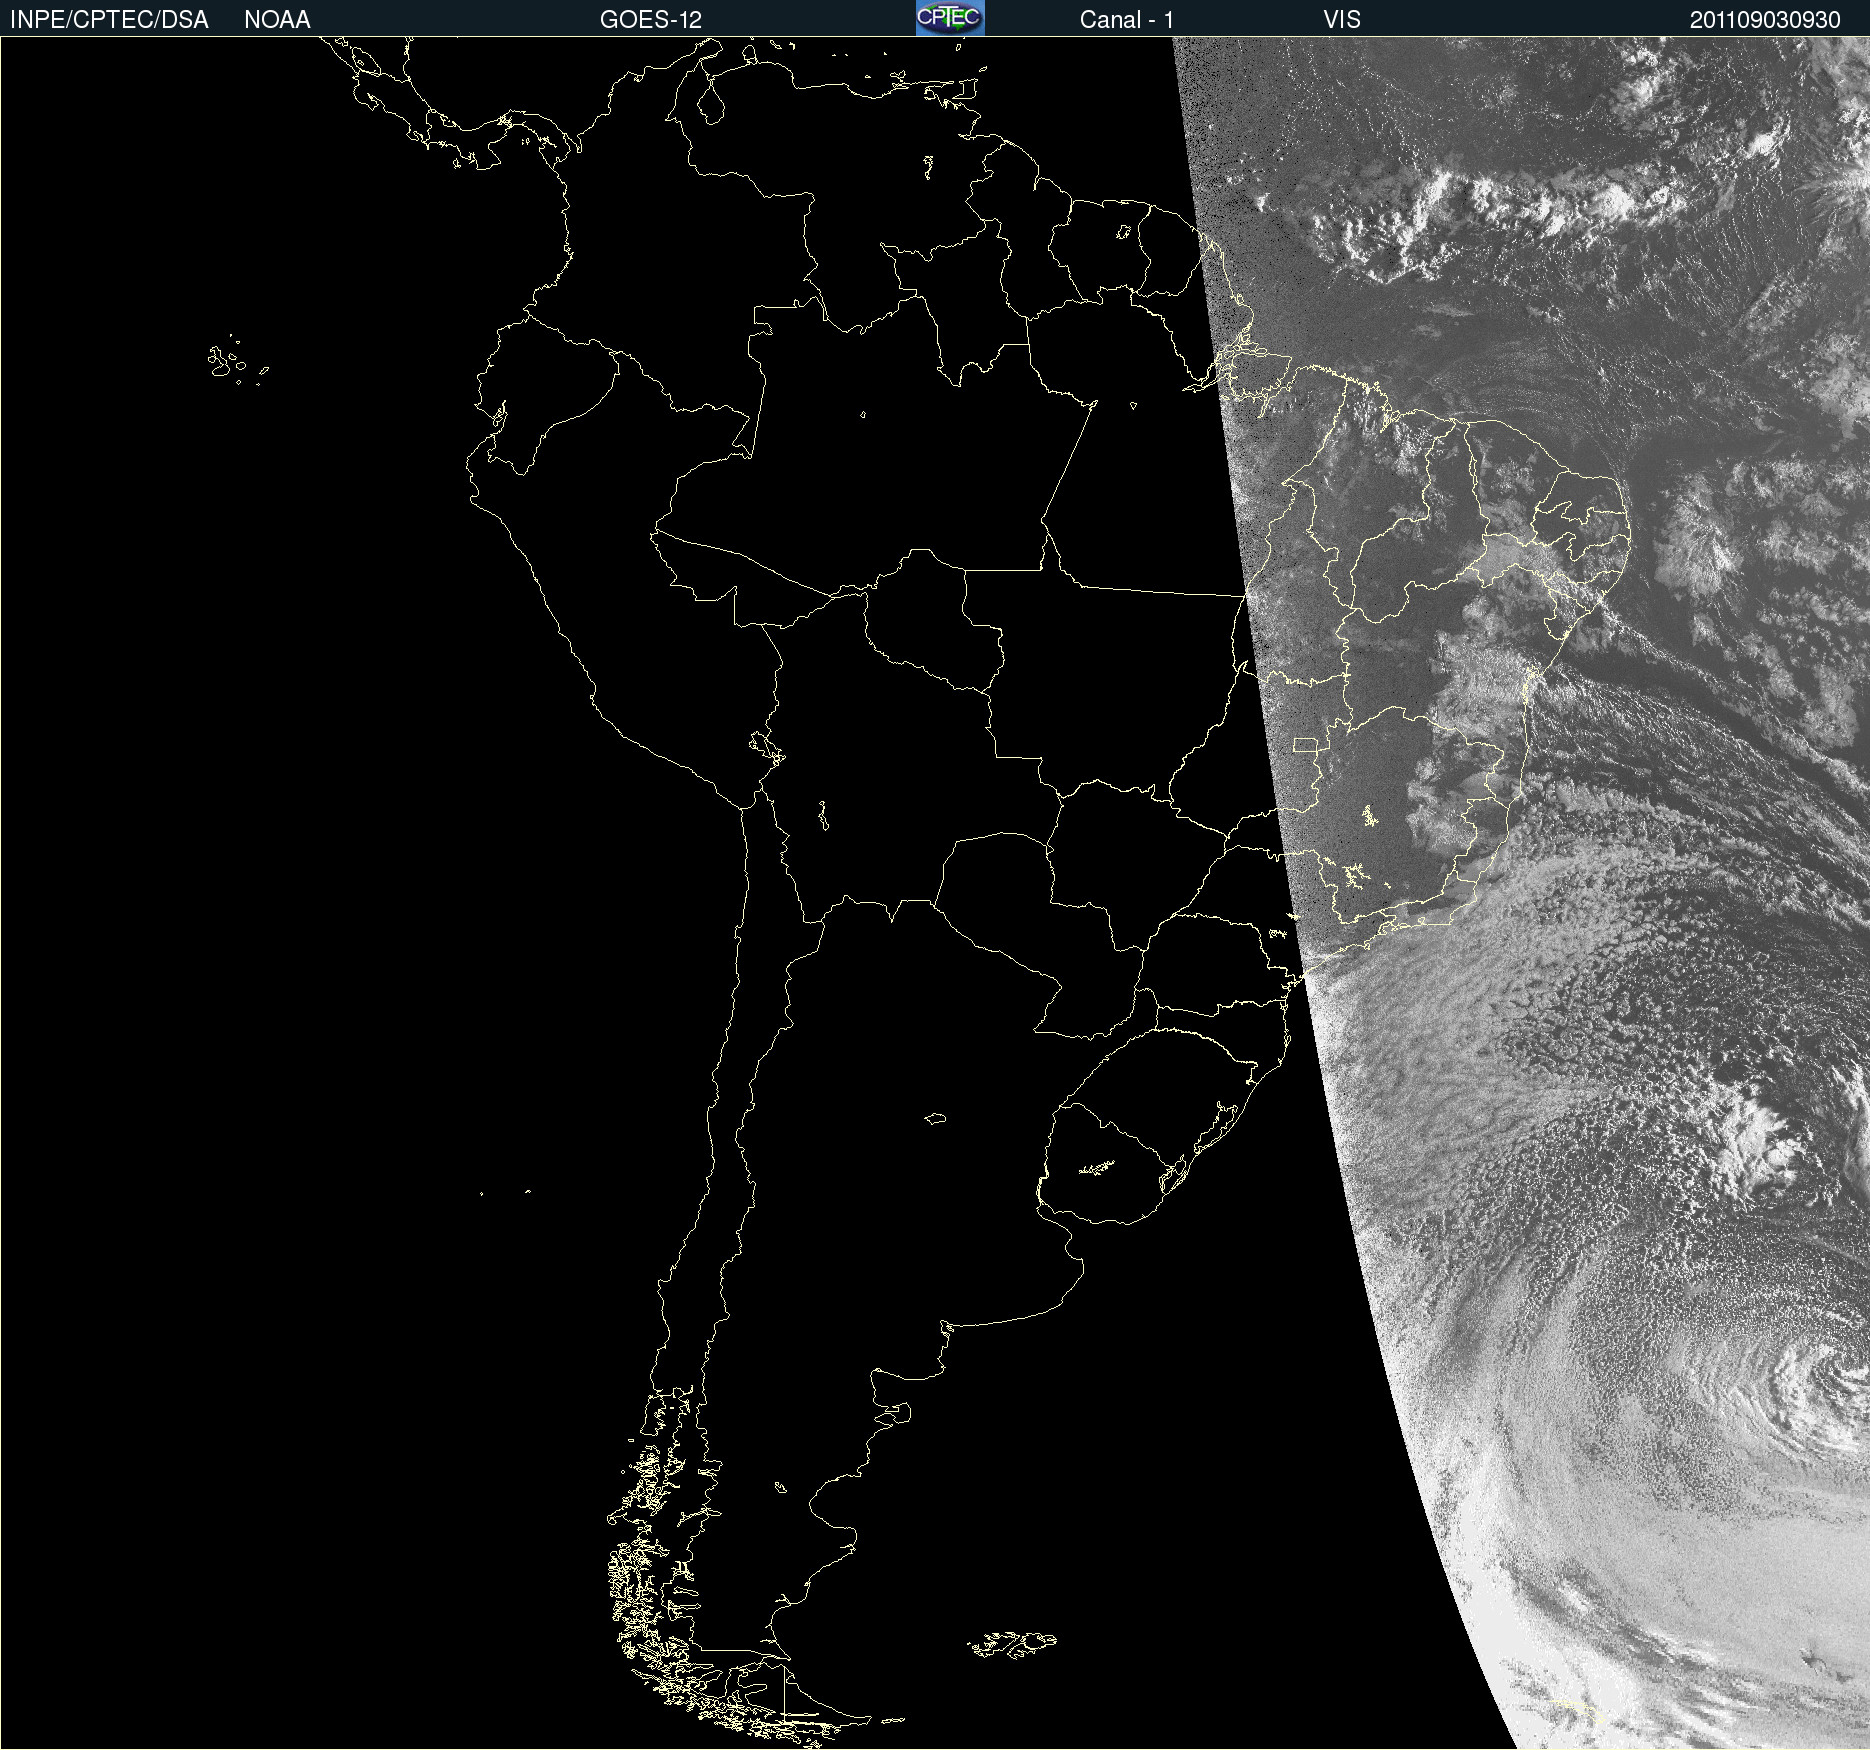Click the VIS band label

point(1342,20)
